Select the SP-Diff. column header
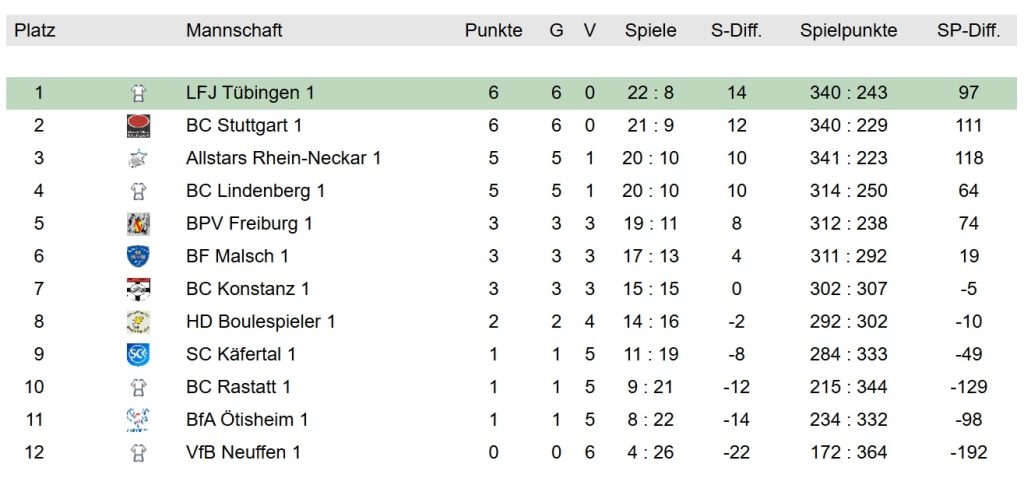 [968, 31]
